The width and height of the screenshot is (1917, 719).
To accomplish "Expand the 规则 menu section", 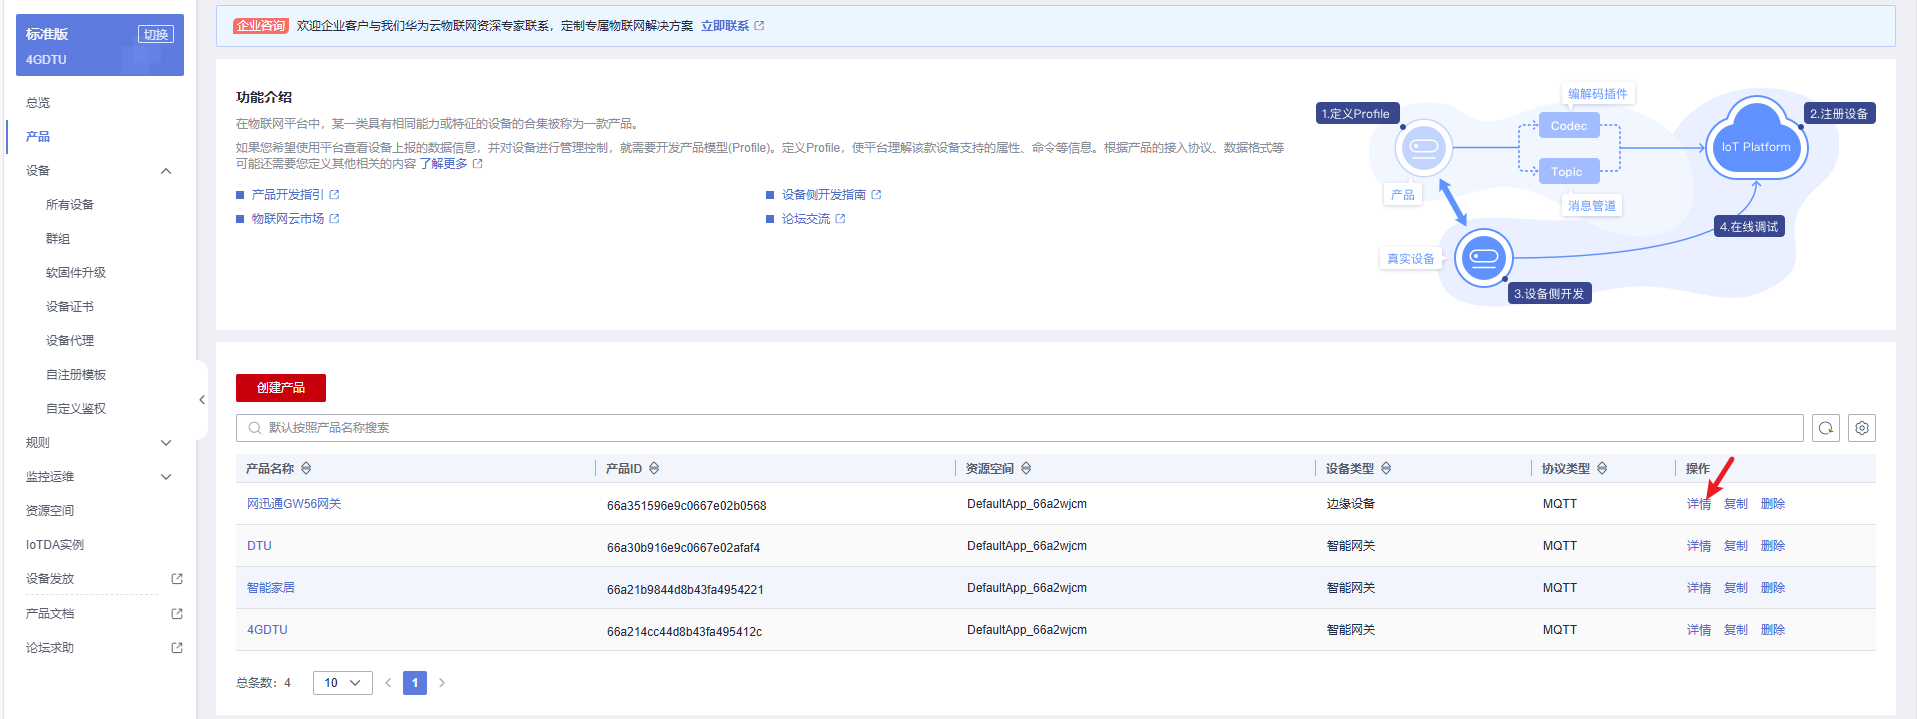I will coord(166,443).
